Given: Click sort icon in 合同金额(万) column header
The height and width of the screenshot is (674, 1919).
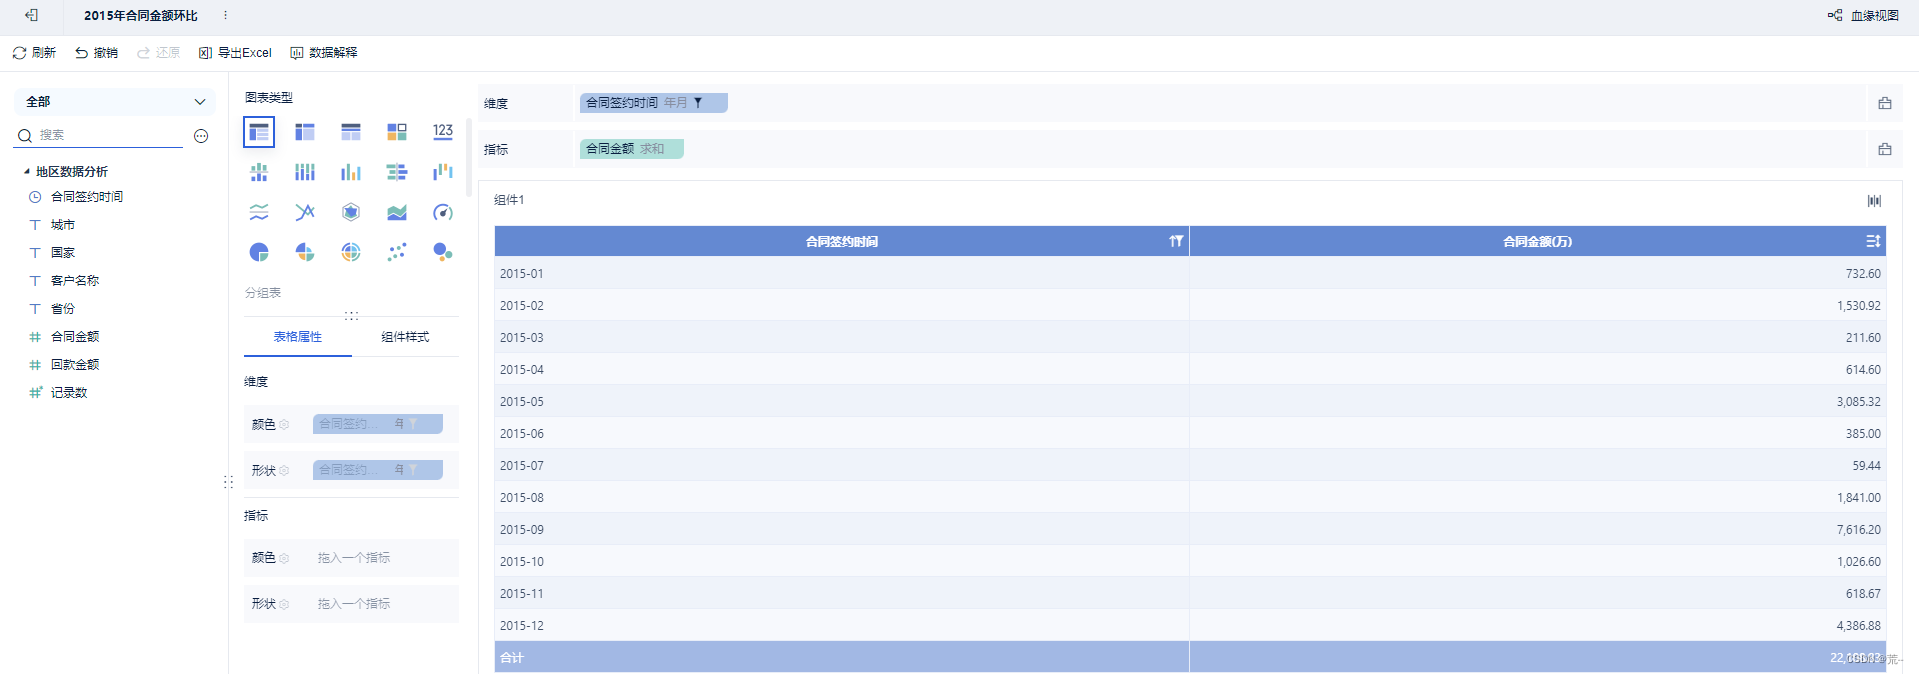Looking at the screenshot, I should (1873, 241).
